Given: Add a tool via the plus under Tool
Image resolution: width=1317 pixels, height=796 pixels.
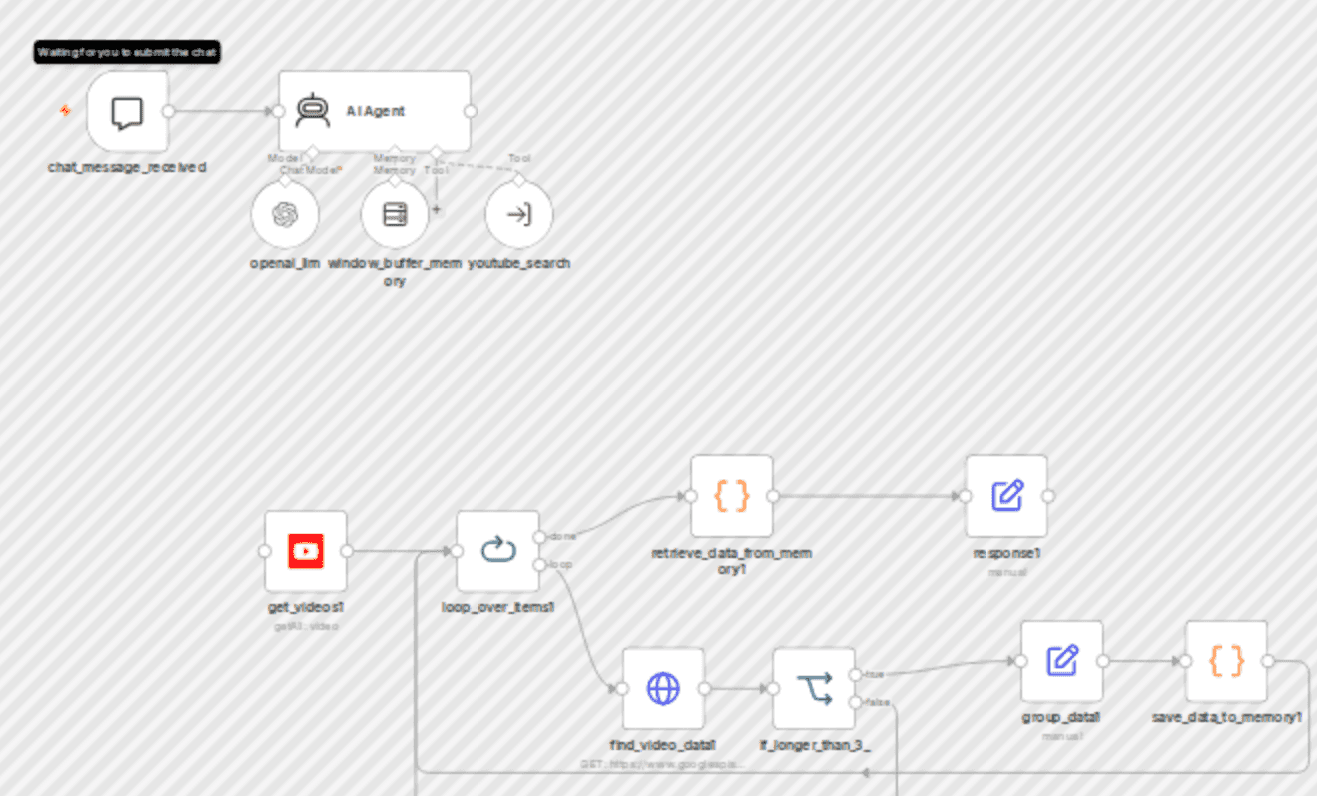Looking at the screenshot, I should (436, 210).
